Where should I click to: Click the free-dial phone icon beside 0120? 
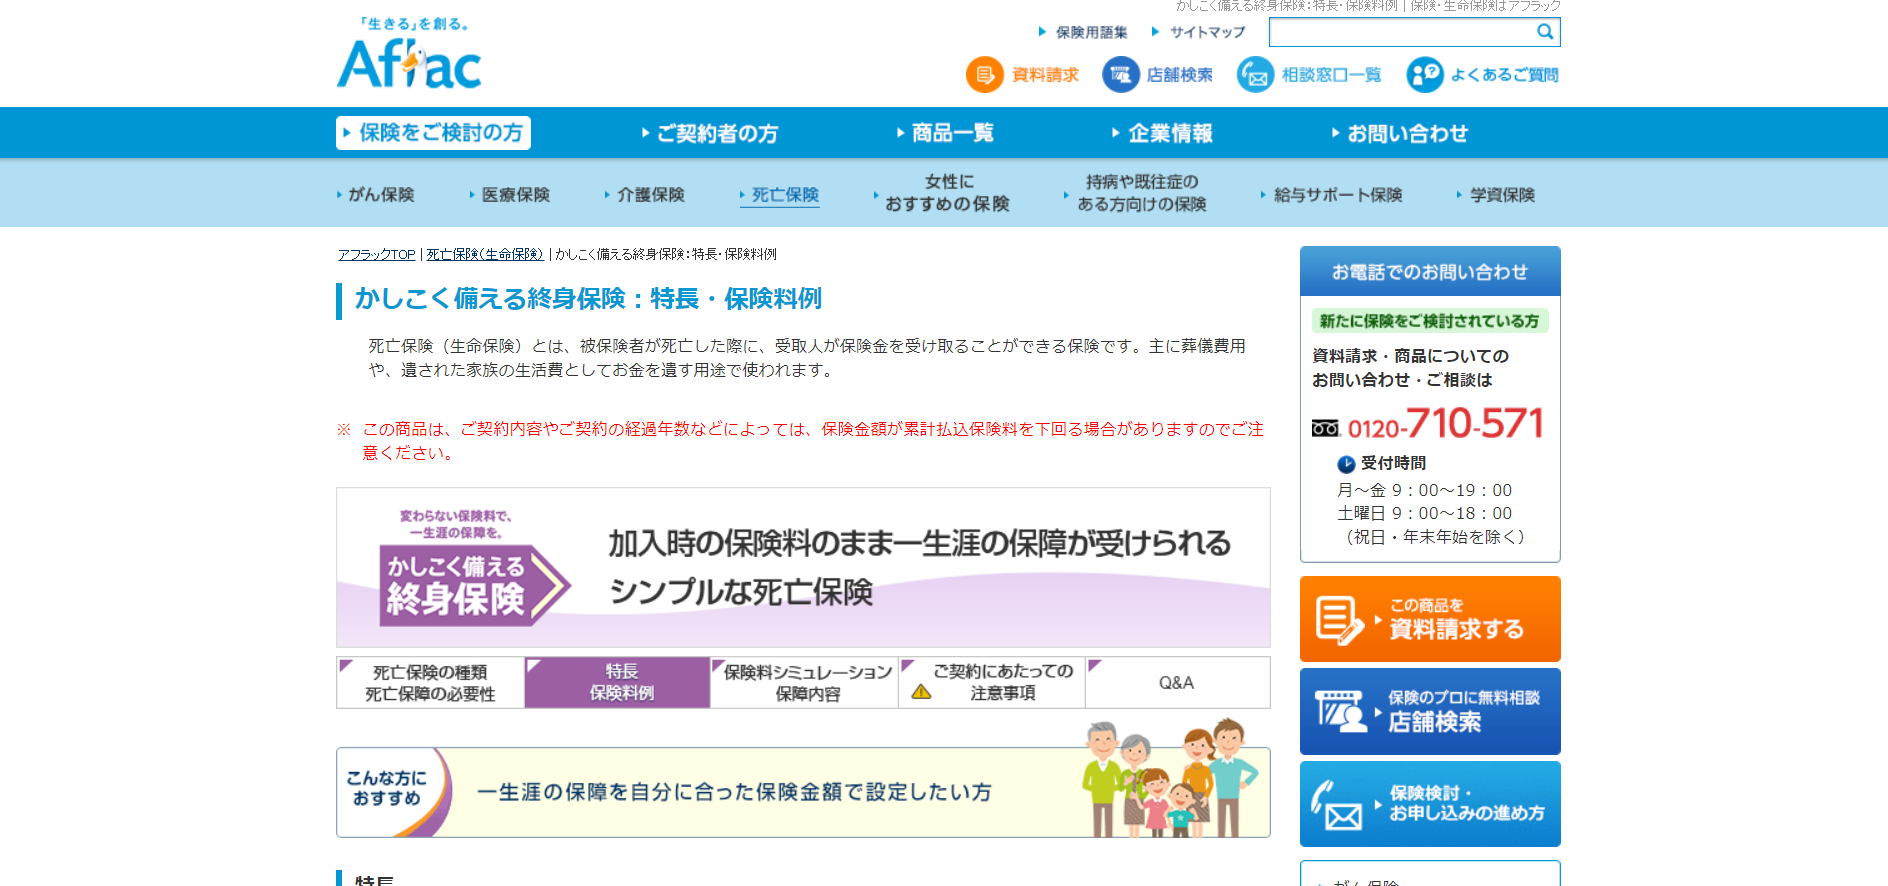coord(1325,429)
